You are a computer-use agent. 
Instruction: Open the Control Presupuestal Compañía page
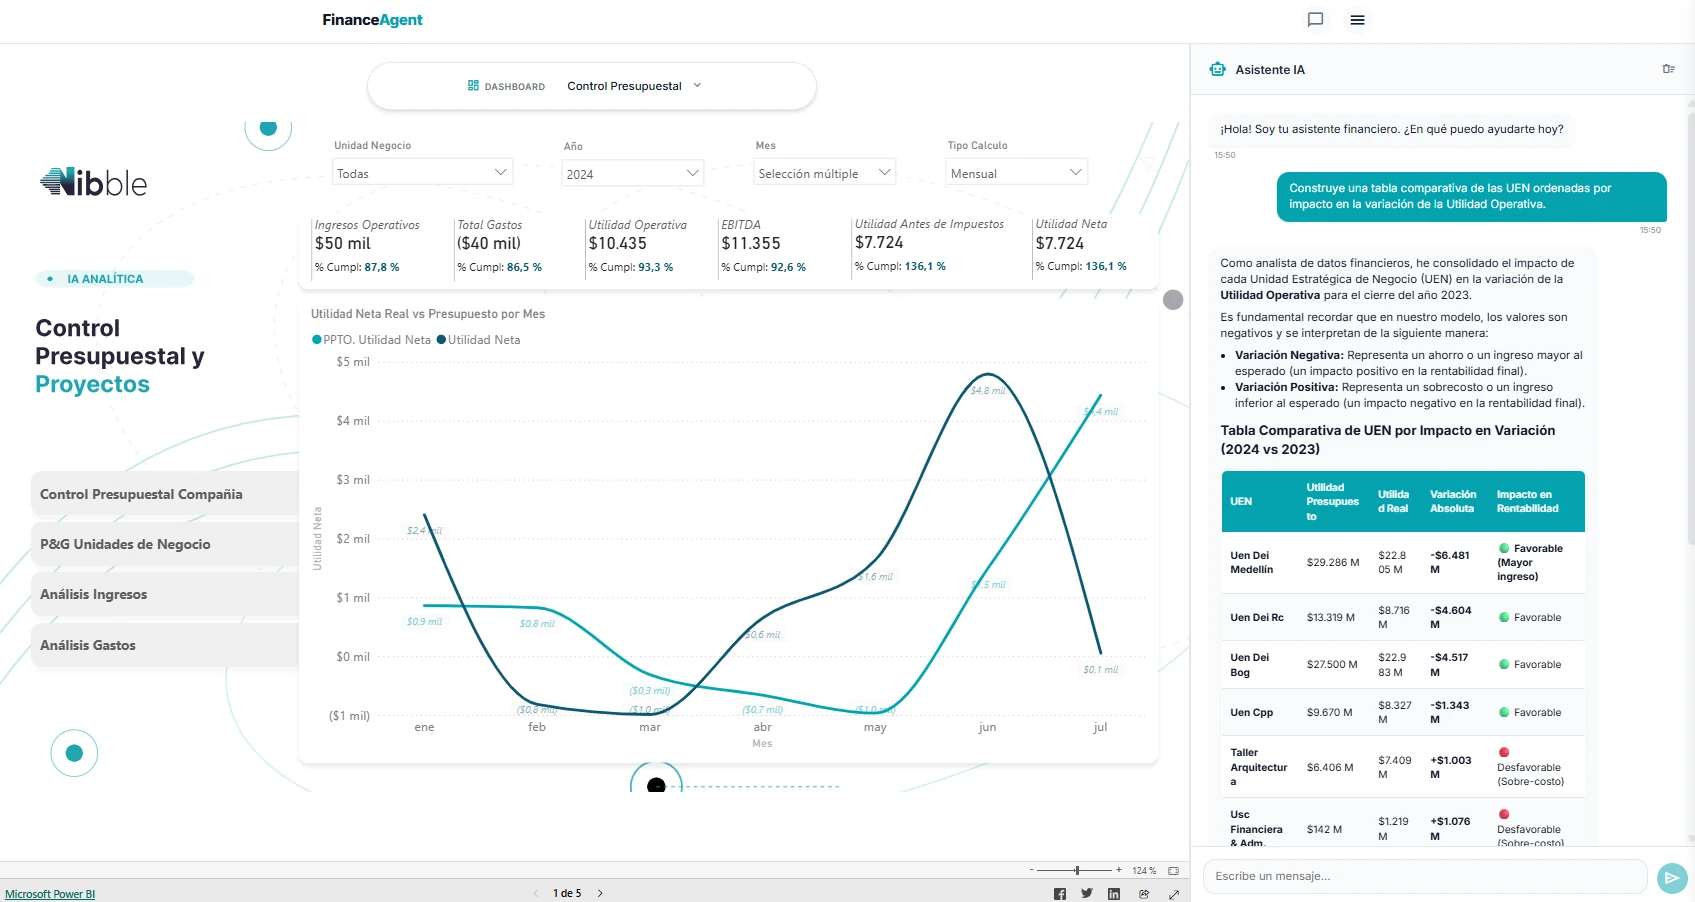point(165,494)
